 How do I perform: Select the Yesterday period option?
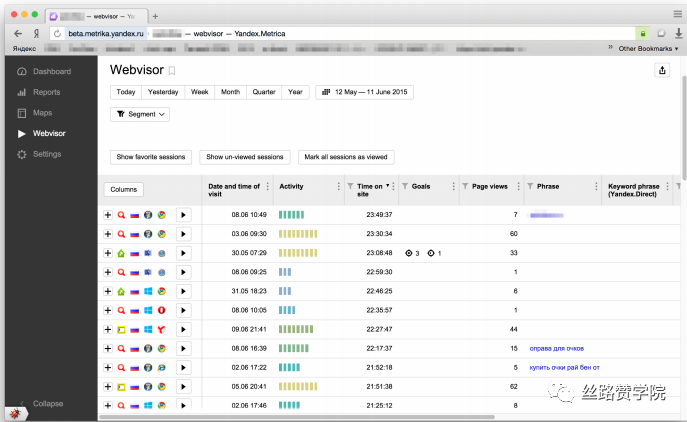pos(163,92)
